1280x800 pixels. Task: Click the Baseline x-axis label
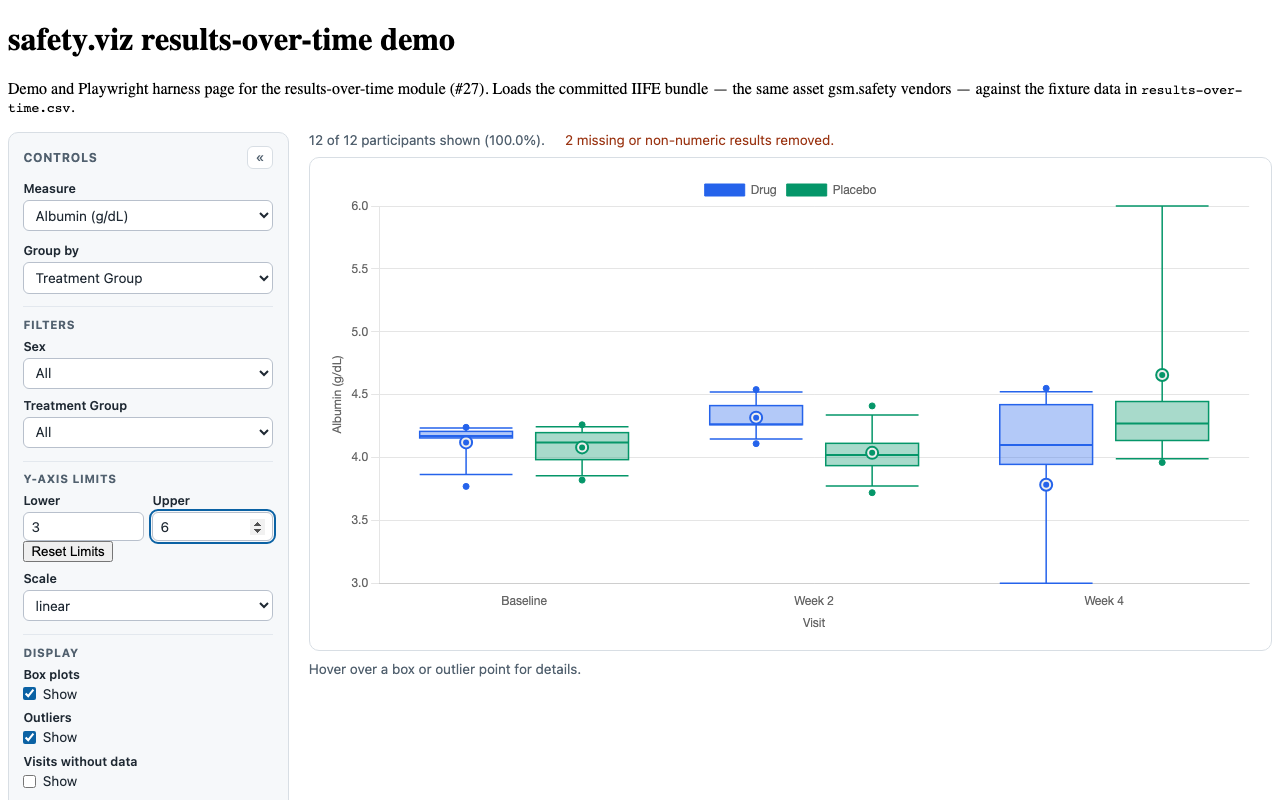point(524,601)
